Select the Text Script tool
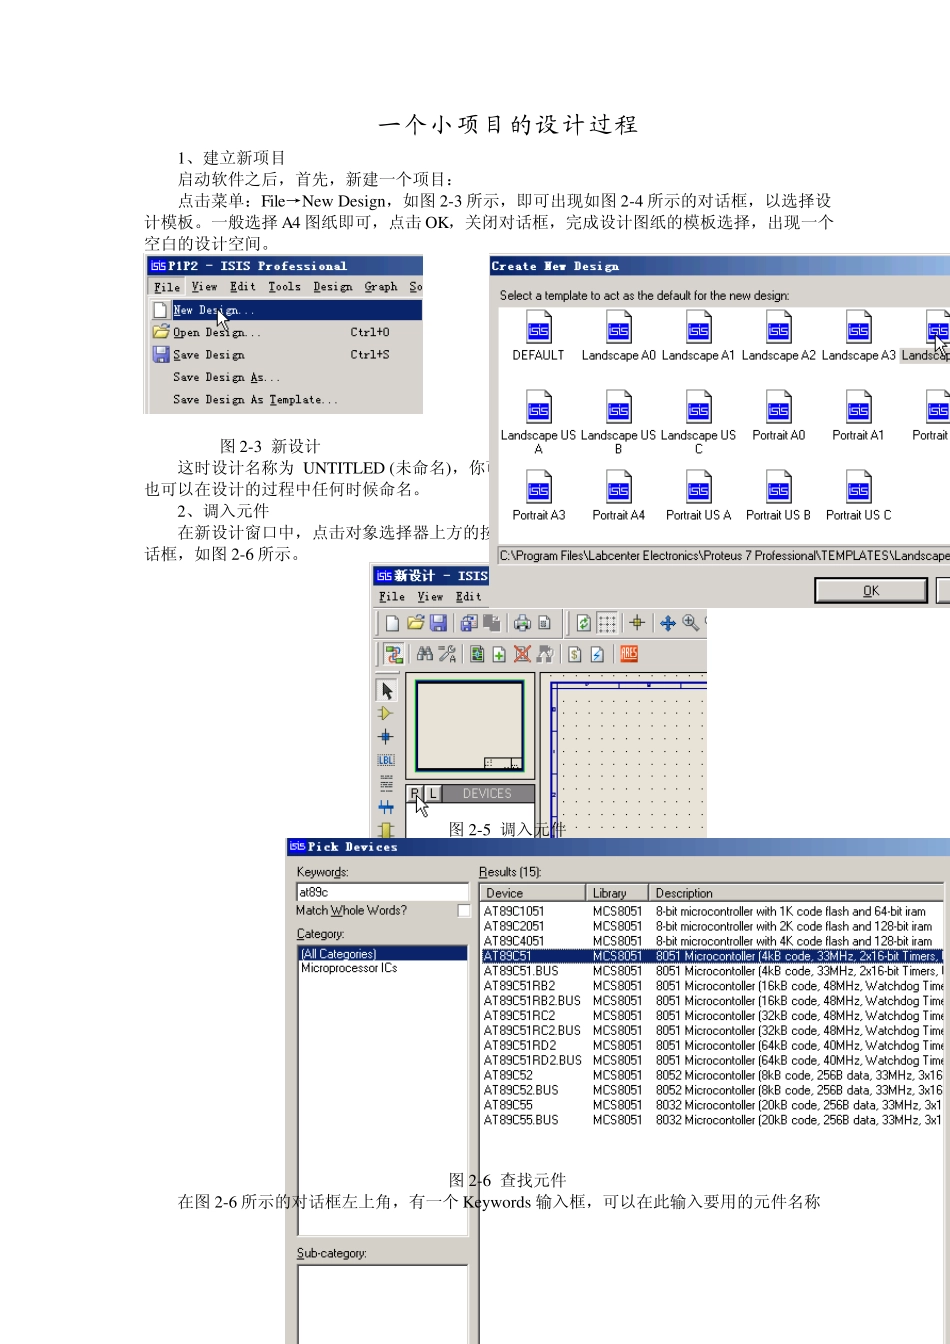The image size is (950, 1344). point(386,783)
